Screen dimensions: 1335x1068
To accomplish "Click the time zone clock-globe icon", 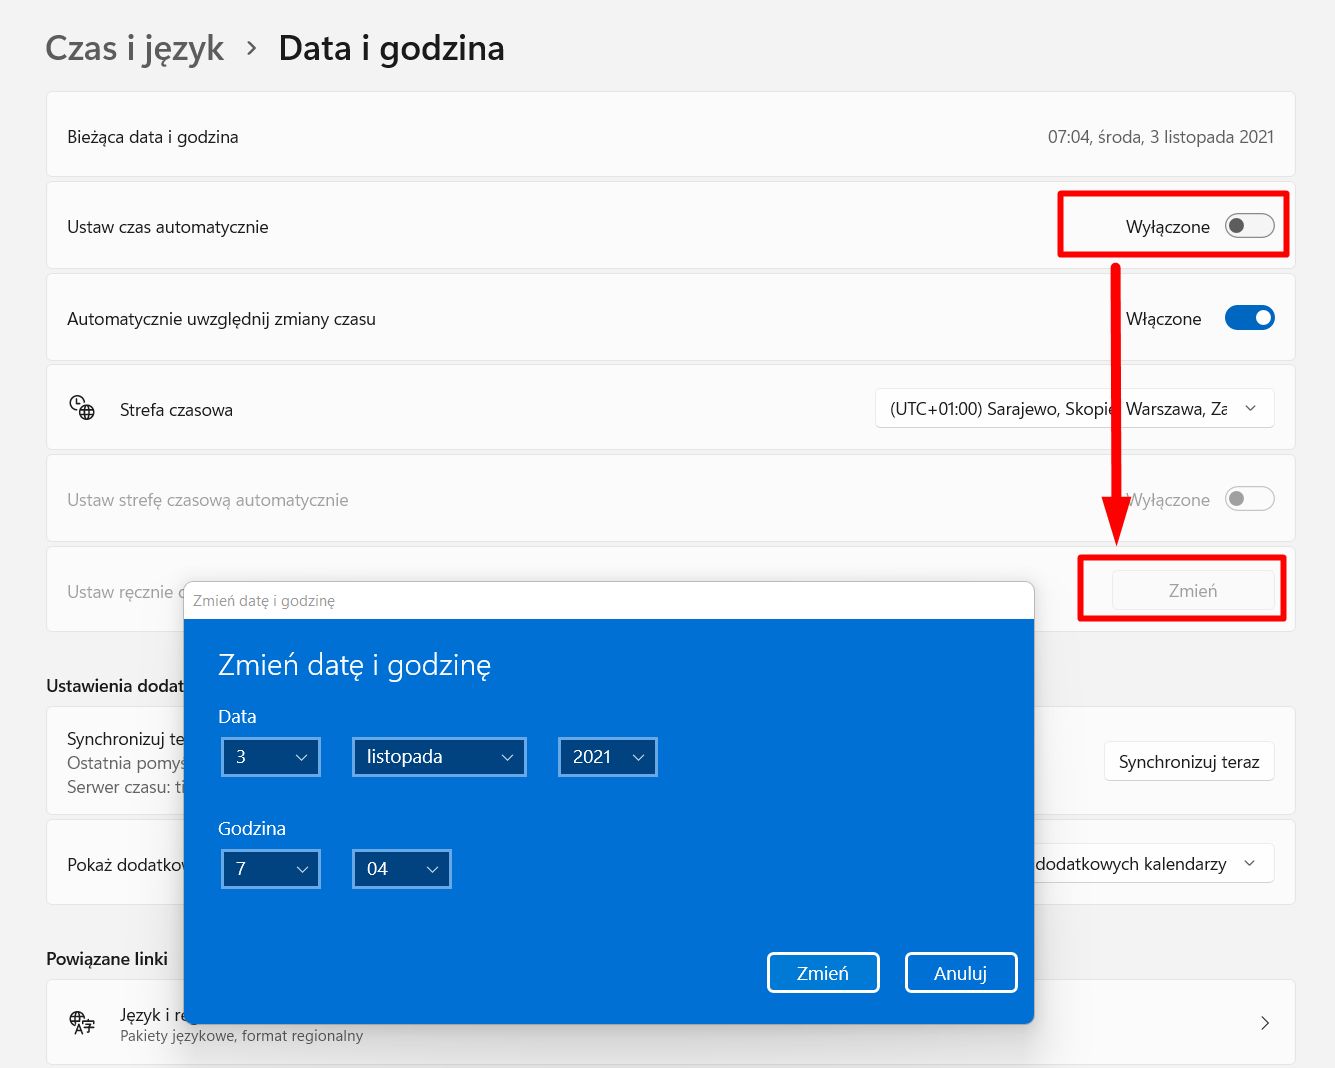I will point(82,407).
